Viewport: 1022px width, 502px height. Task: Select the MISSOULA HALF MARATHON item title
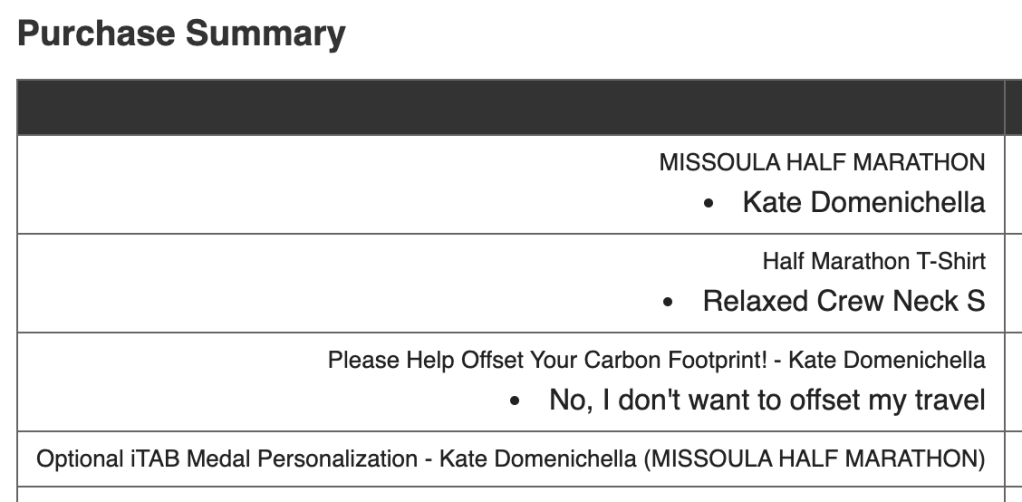(822, 162)
